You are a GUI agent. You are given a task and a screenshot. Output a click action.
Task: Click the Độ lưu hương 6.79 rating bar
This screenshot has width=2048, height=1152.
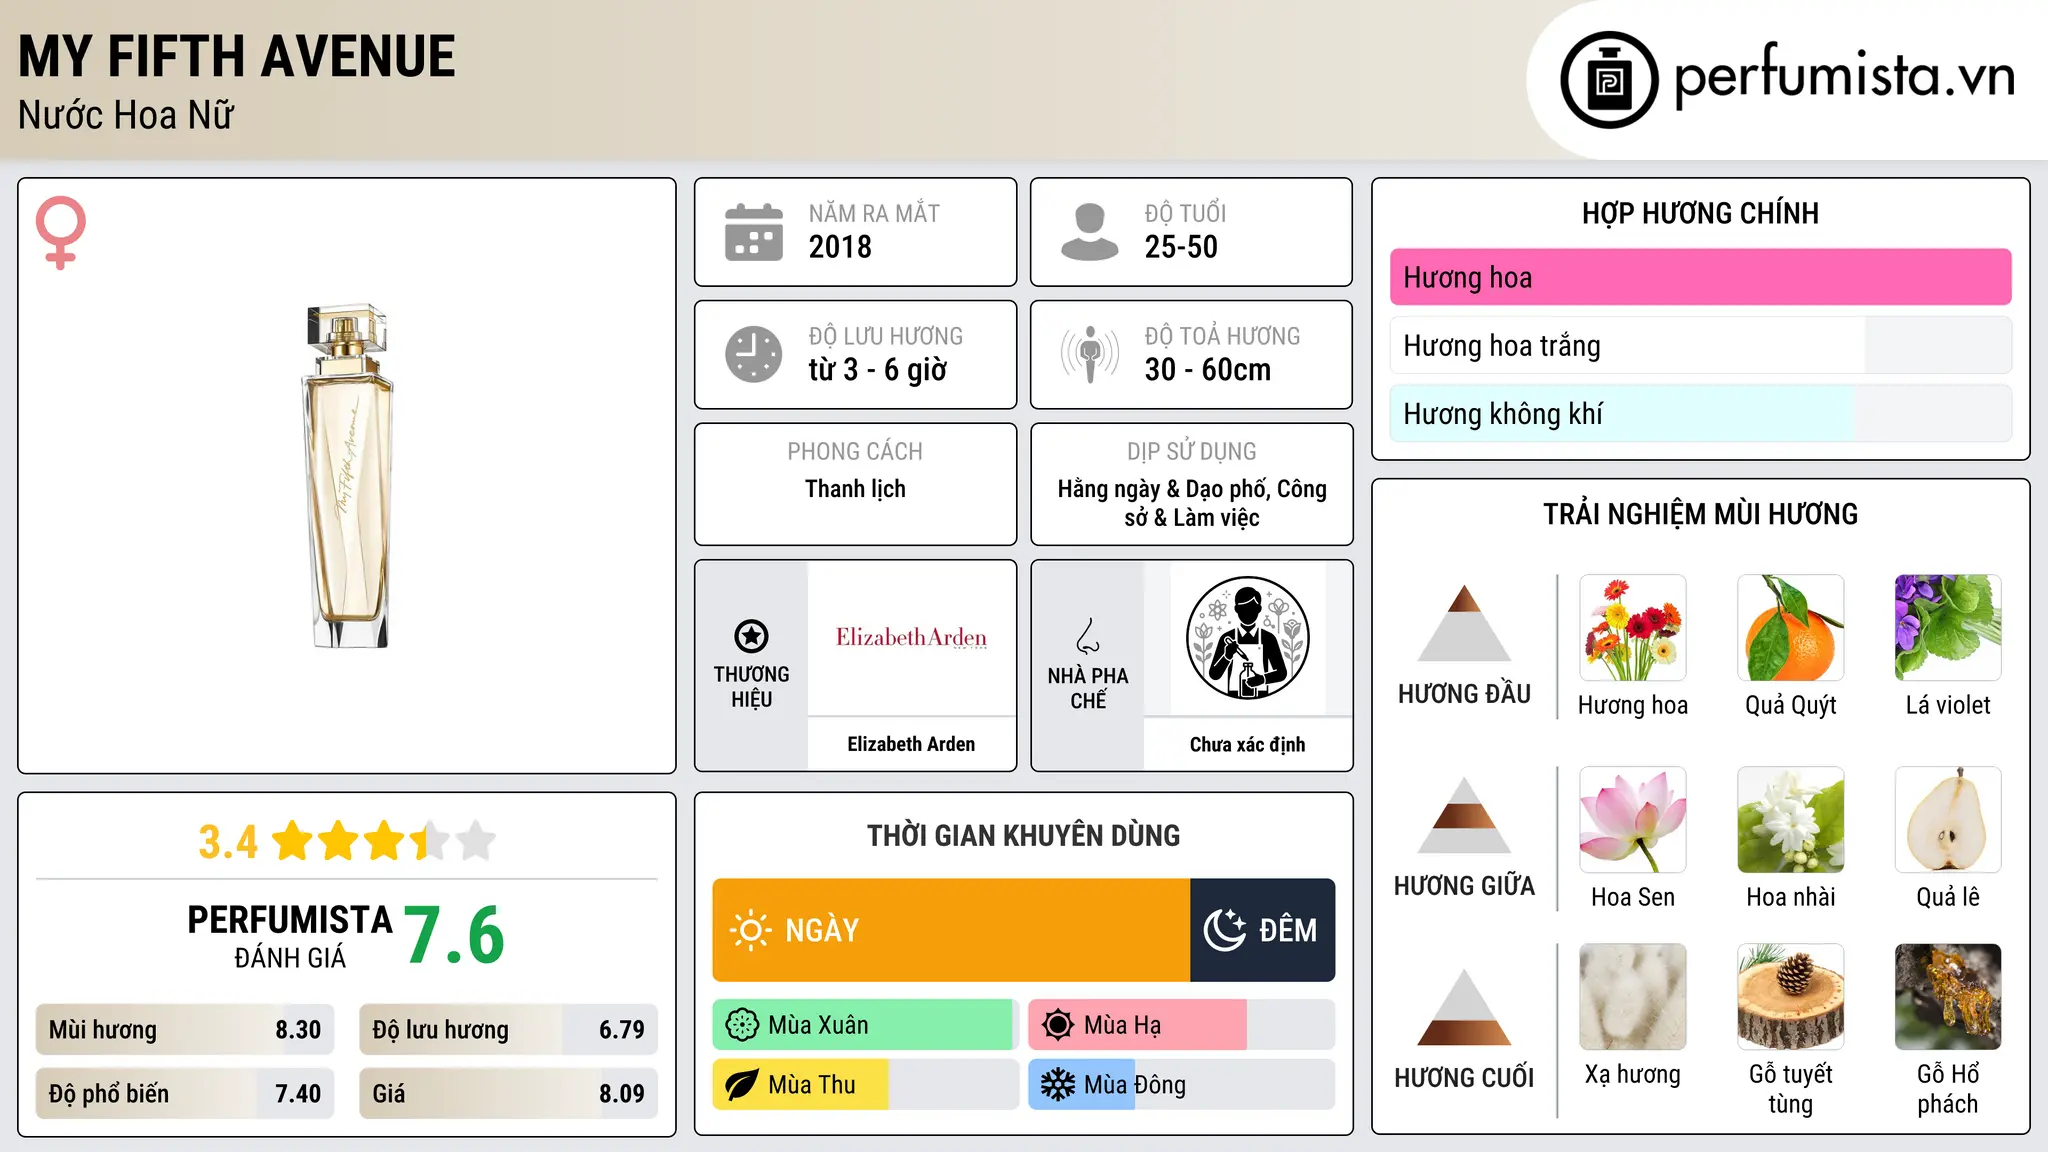pos(508,1030)
